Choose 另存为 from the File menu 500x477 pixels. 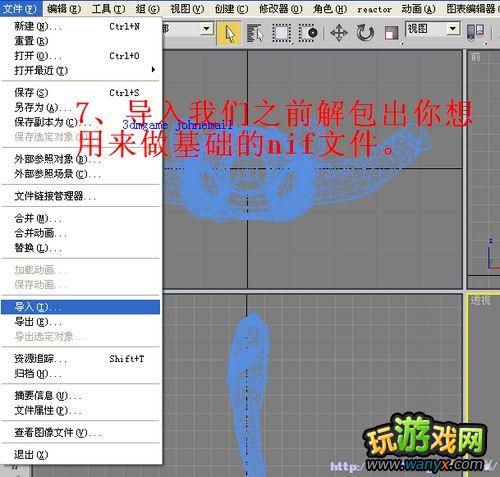[x=81, y=107]
